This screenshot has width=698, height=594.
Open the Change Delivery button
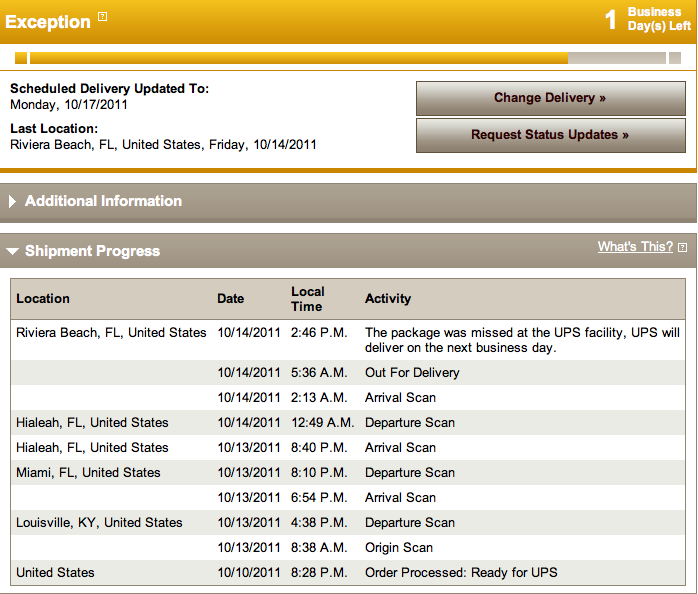pyautogui.click(x=551, y=98)
